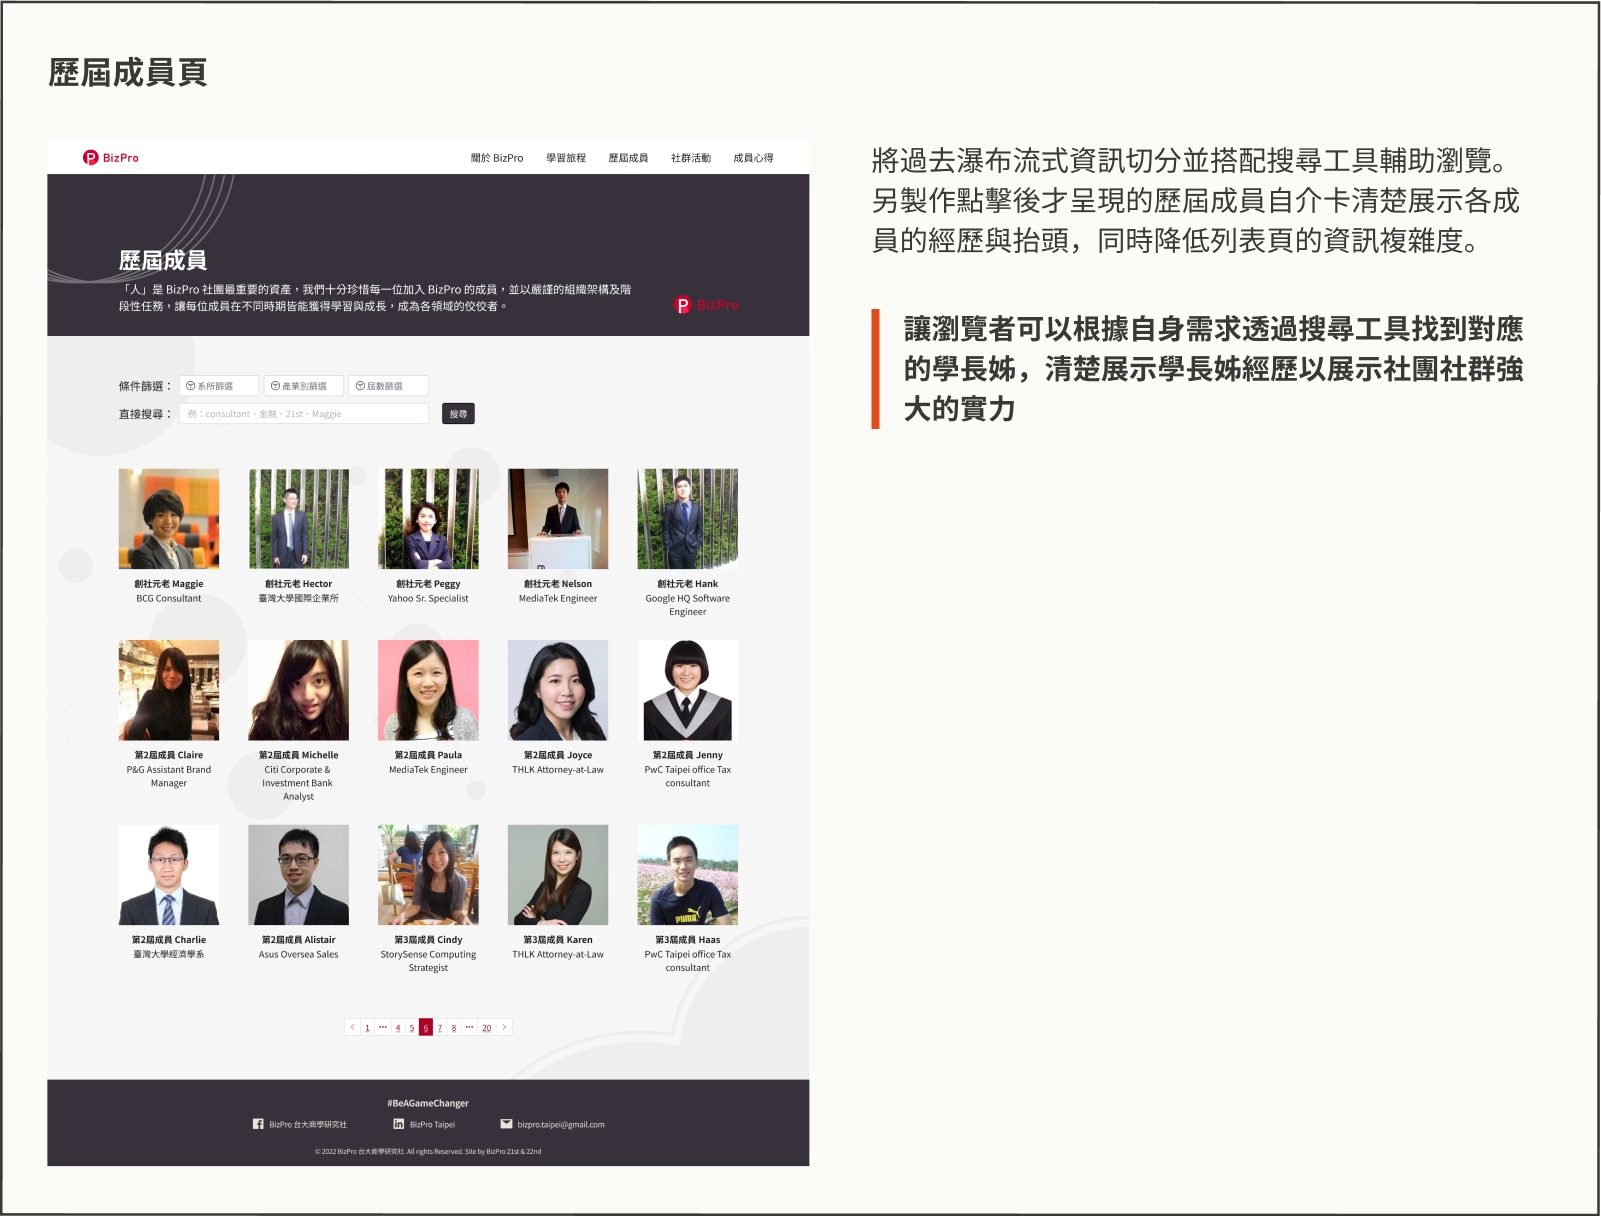Click the filter icon in 屆數篩選

360,386
